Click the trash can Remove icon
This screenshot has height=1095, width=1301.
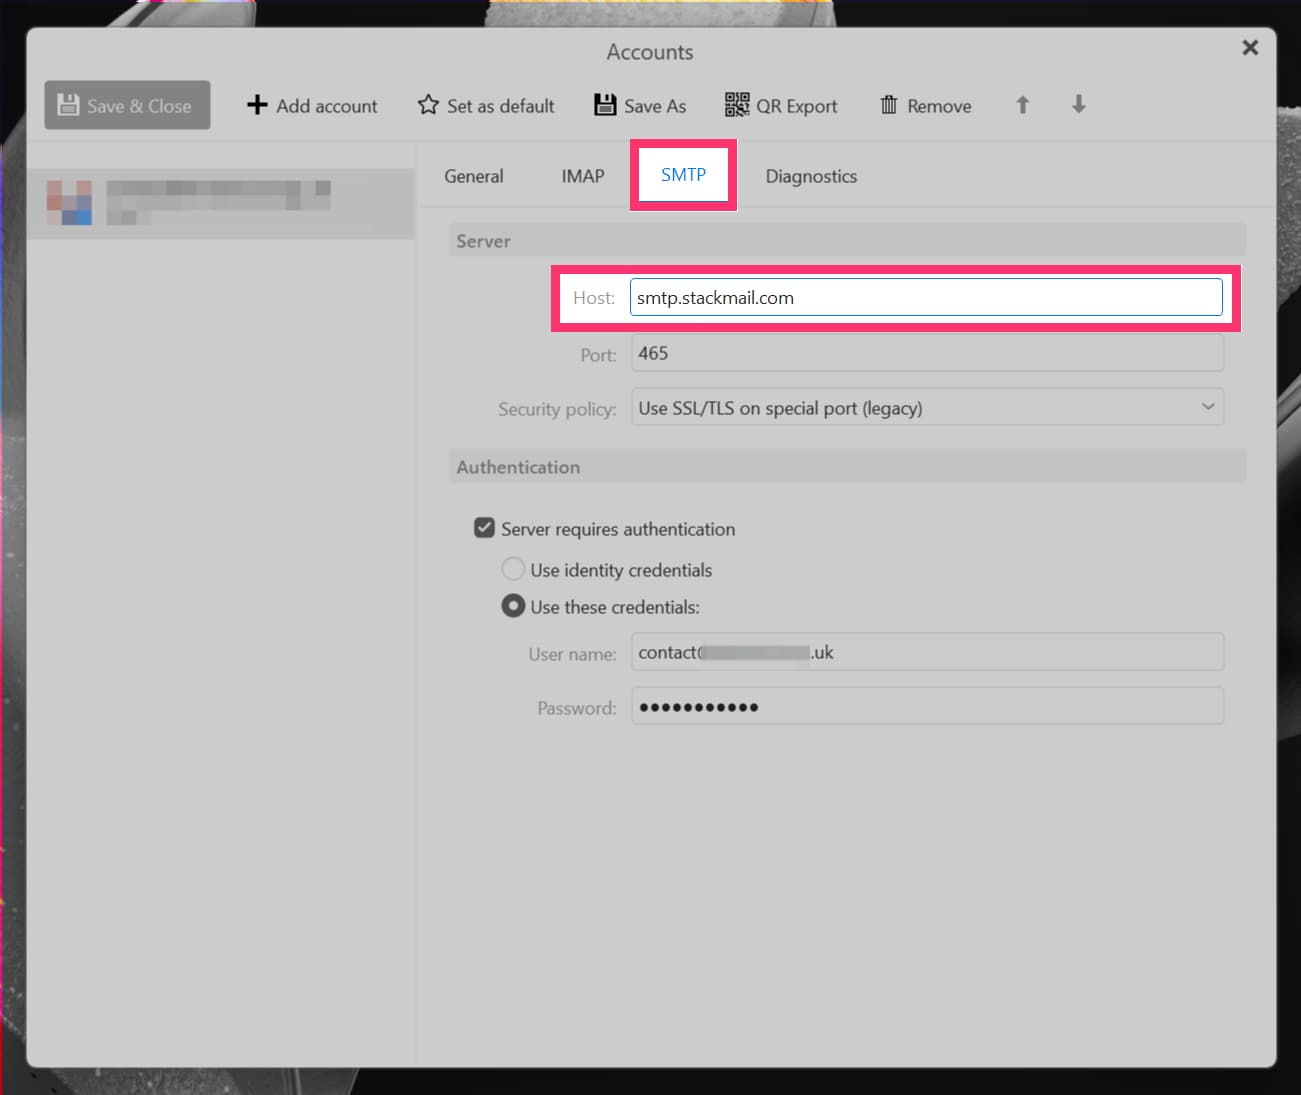click(888, 105)
